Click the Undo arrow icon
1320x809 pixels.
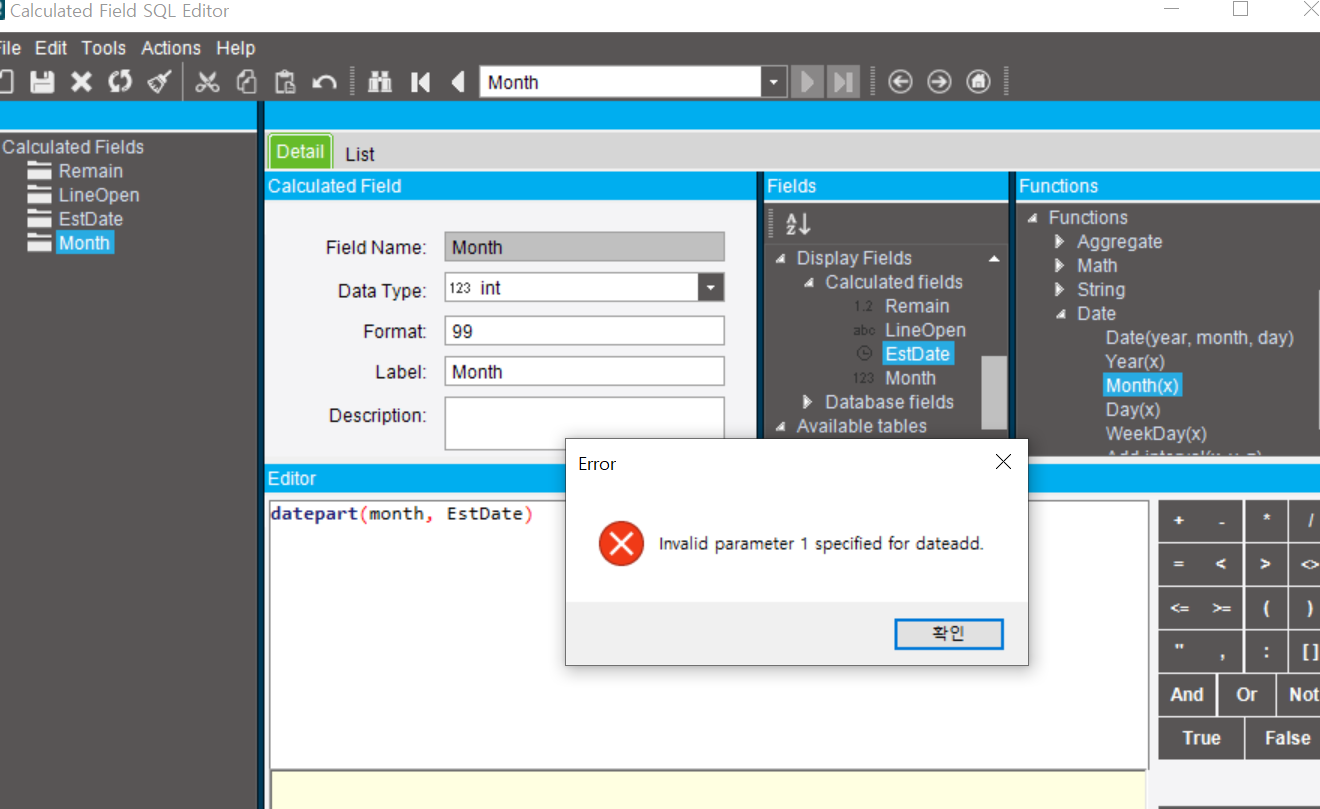click(x=324, y=82)
